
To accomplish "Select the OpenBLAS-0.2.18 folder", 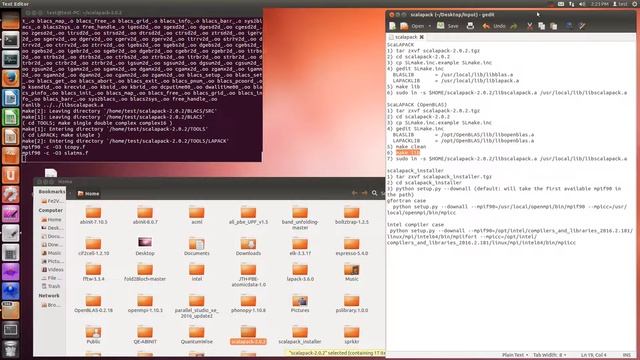I will coord(93,303).
